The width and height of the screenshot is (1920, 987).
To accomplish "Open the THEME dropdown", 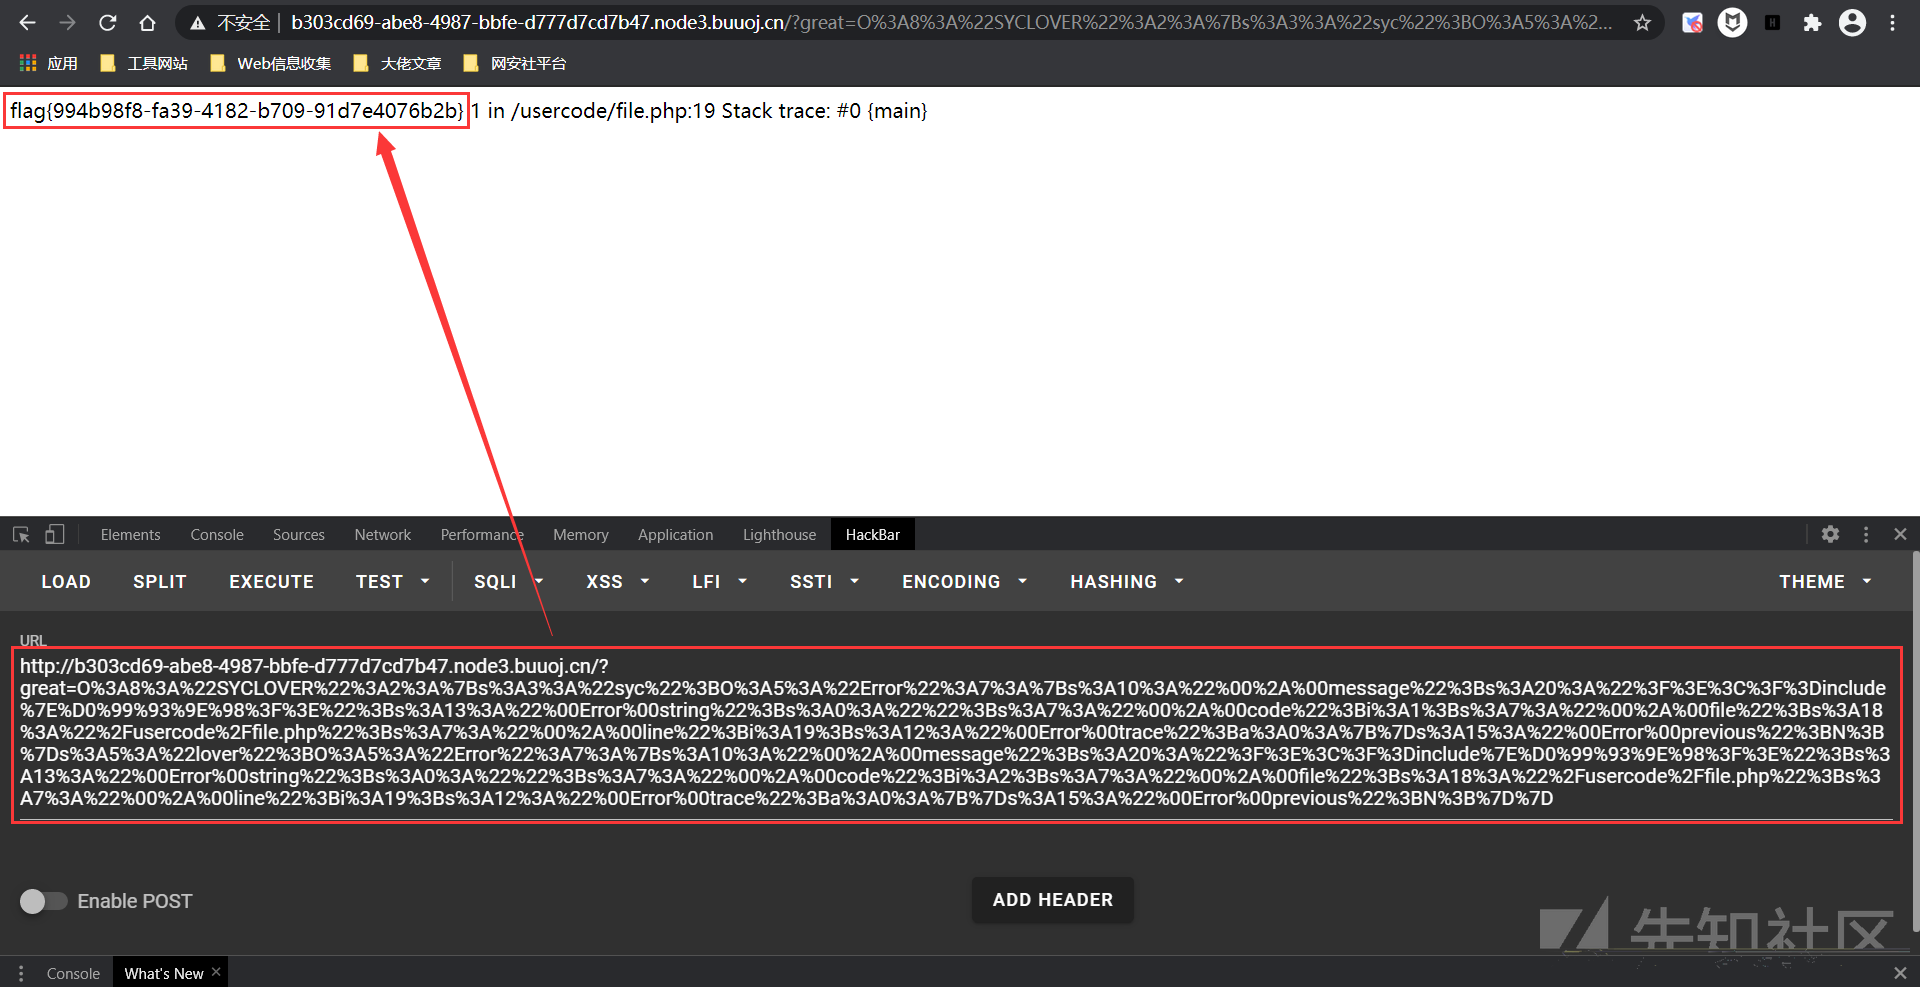I will point(1824,582).
